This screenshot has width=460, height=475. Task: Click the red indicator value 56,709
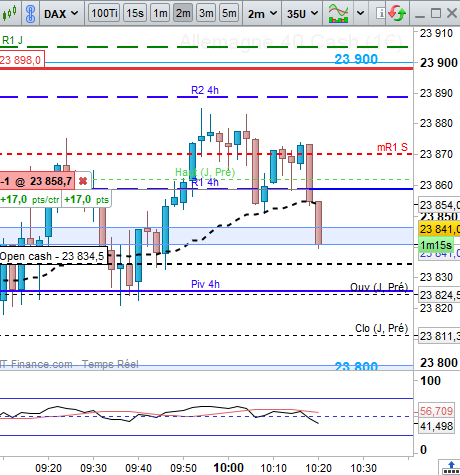click(x=436, y=411)
